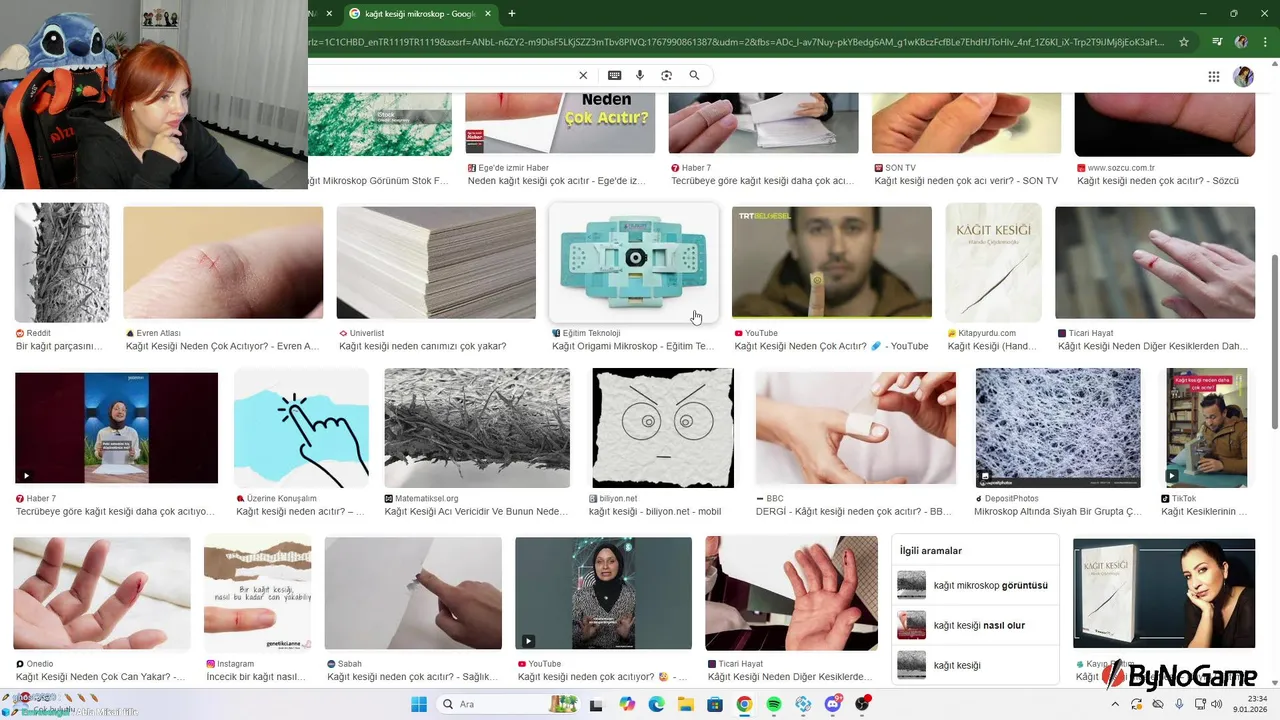This screenshot has width=1280, height=720.
Task: Open 'Kağıt Kesiği Neden Çok Can Yakar?' Onedio link
Action: (100, 677)
